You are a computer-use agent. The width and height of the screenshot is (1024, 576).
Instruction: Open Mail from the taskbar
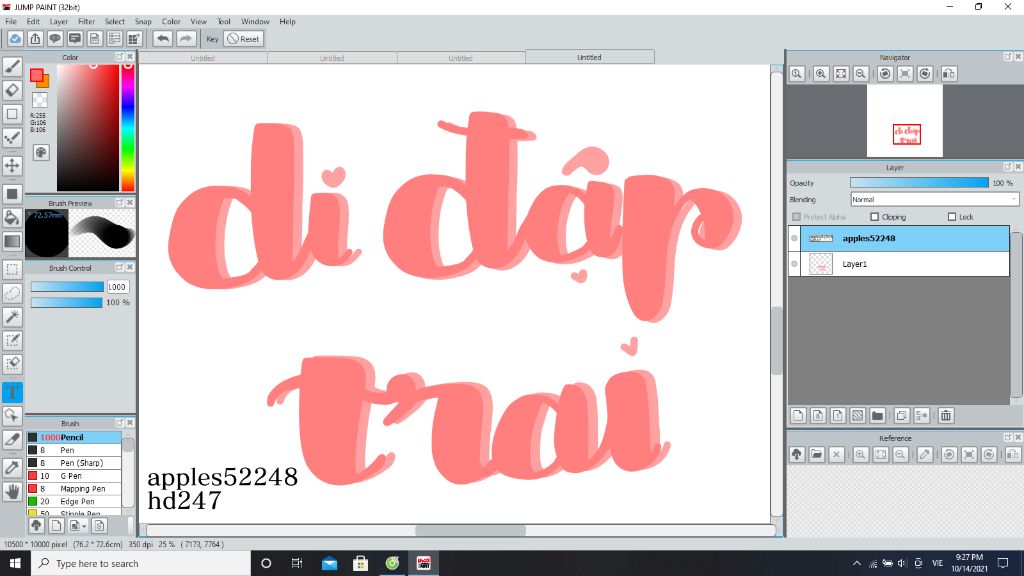tap(329, 563)
